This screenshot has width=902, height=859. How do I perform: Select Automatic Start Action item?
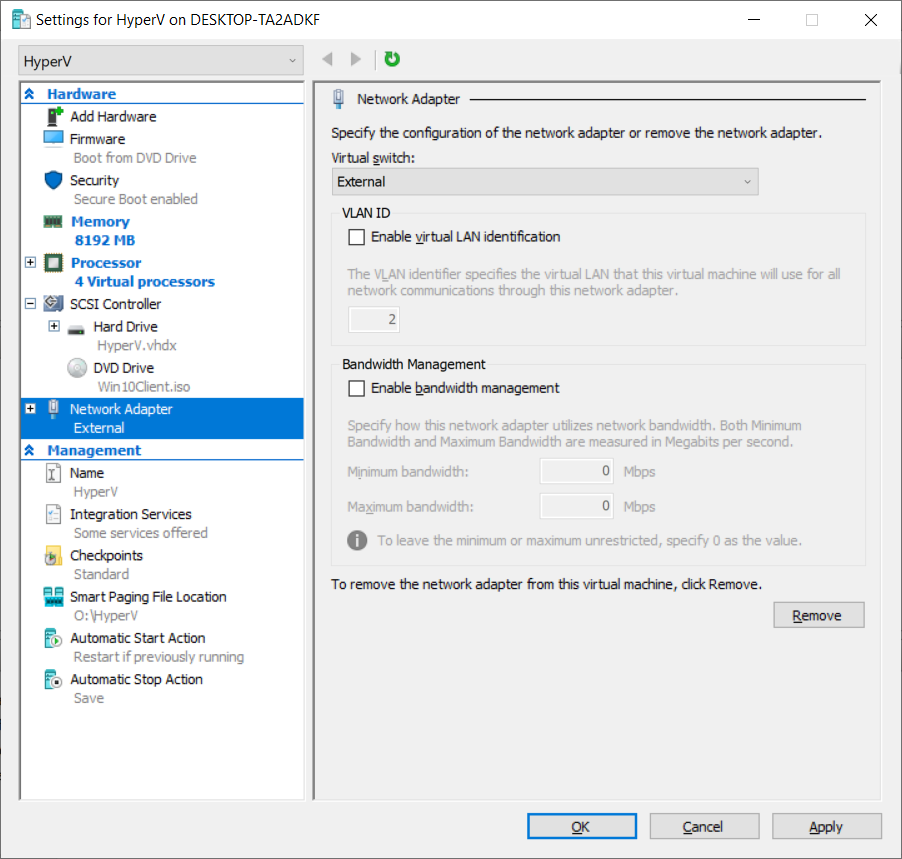(137, 638)
